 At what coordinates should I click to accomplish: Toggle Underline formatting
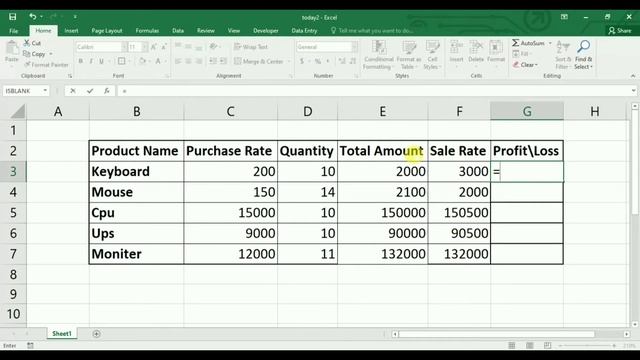[101, 61]
